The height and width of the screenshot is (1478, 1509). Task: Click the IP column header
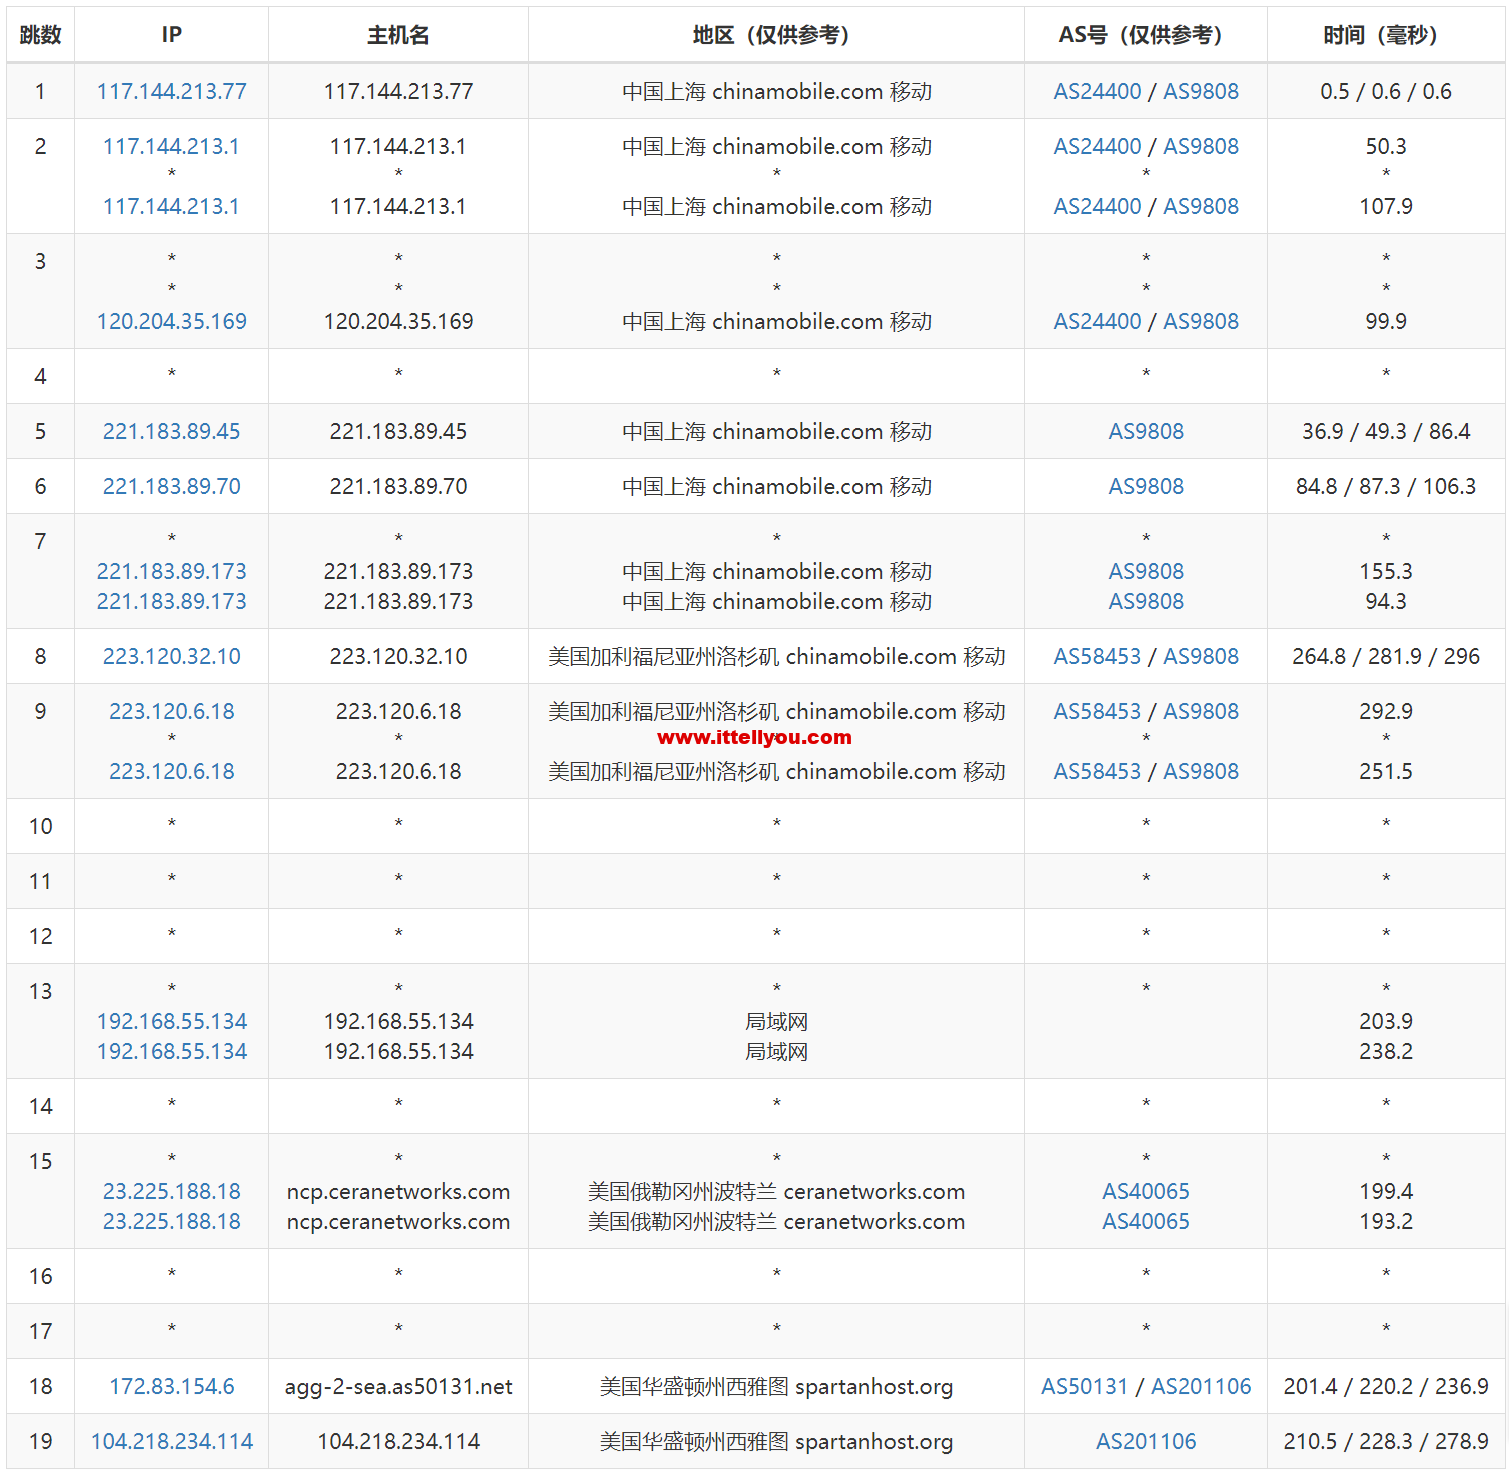[171, 35]
